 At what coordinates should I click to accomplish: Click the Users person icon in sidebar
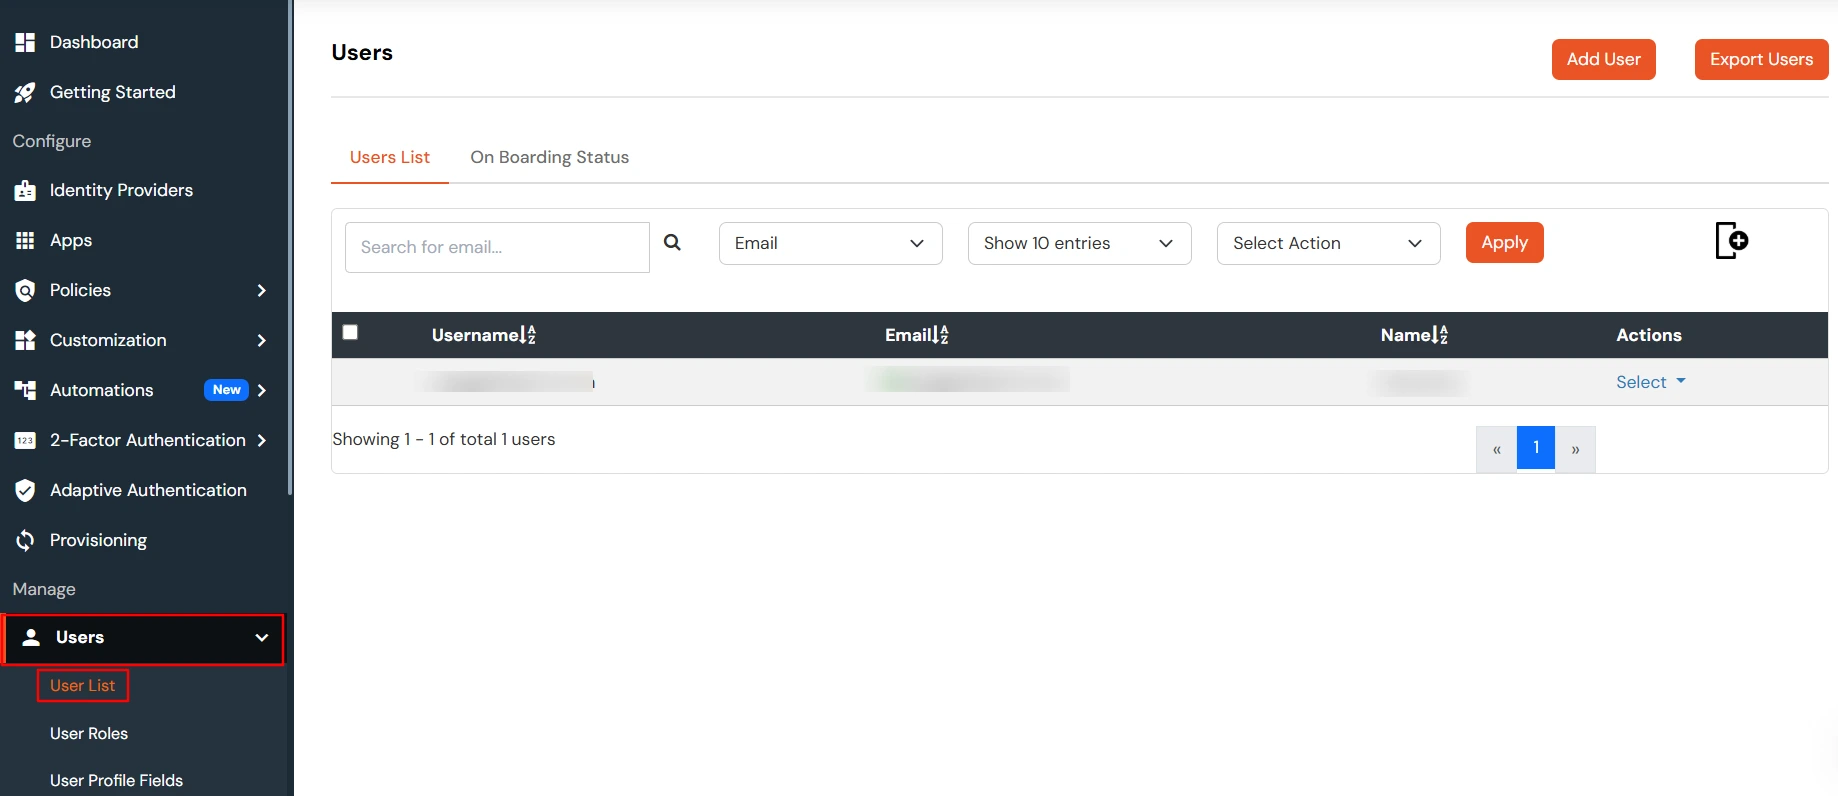click(x=31, y=637)
